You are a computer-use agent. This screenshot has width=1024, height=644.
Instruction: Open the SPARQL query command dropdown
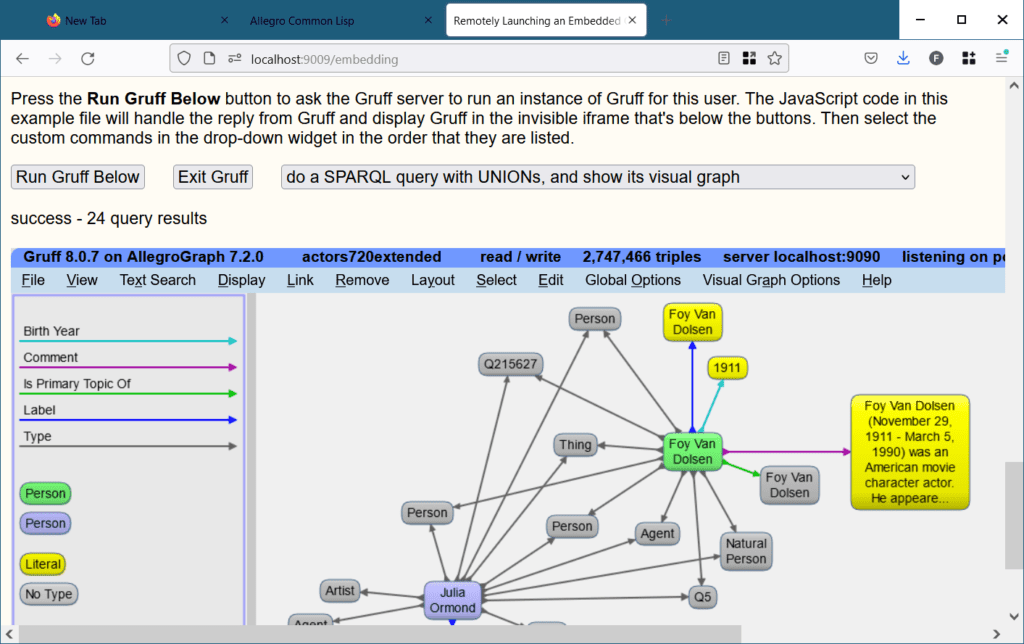[597, 177]
